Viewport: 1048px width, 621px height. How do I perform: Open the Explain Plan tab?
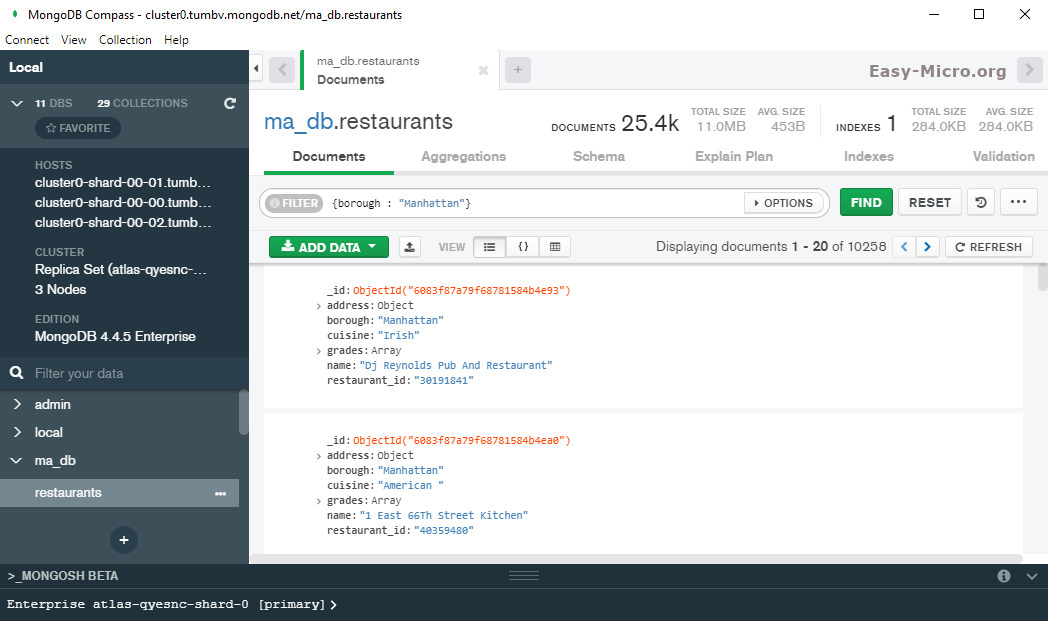pos(734,156)
